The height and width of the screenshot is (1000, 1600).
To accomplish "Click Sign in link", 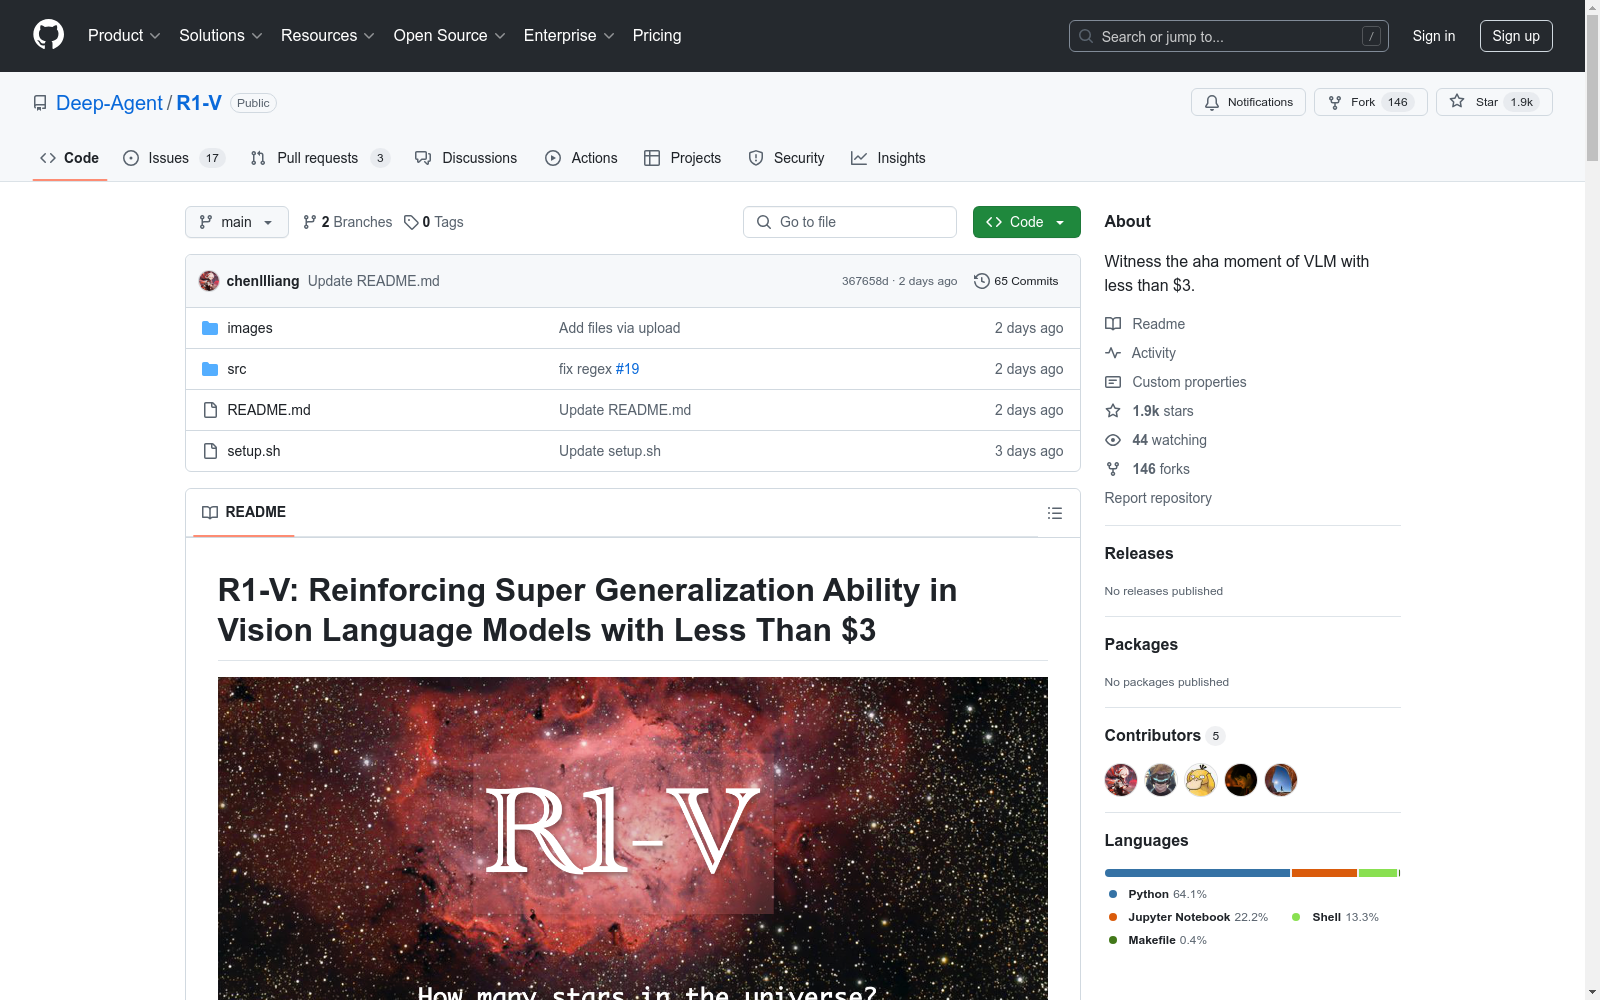I will (1434, 36).
